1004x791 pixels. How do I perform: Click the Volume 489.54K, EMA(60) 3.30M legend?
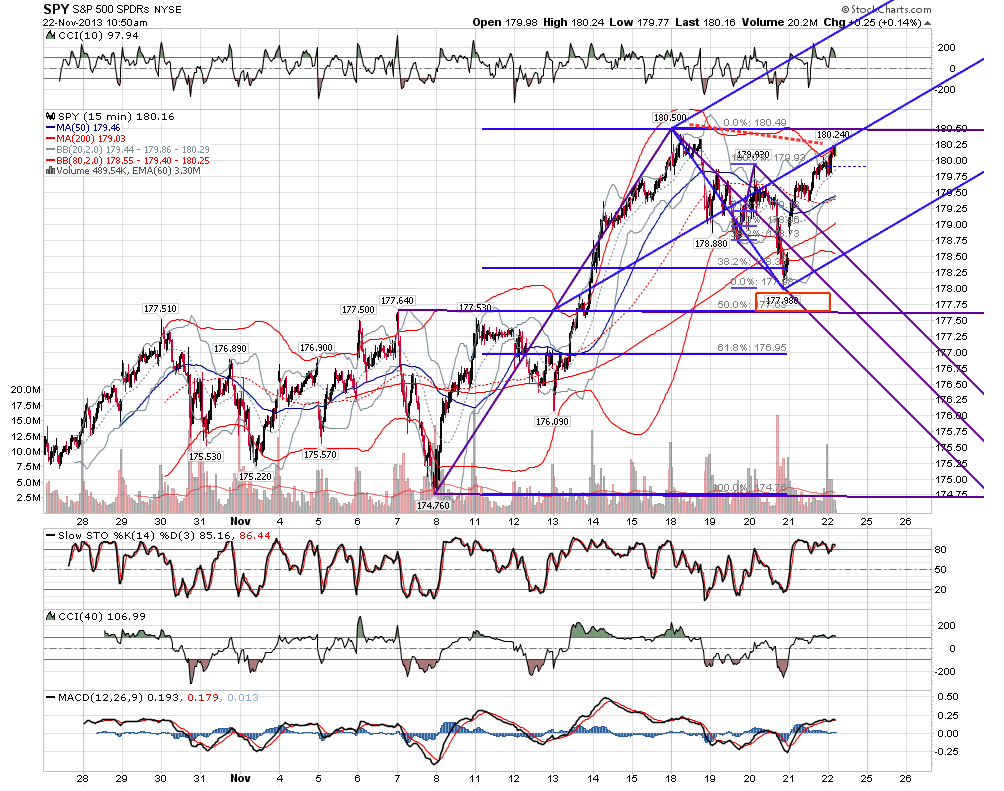click(x=128, y=171)
